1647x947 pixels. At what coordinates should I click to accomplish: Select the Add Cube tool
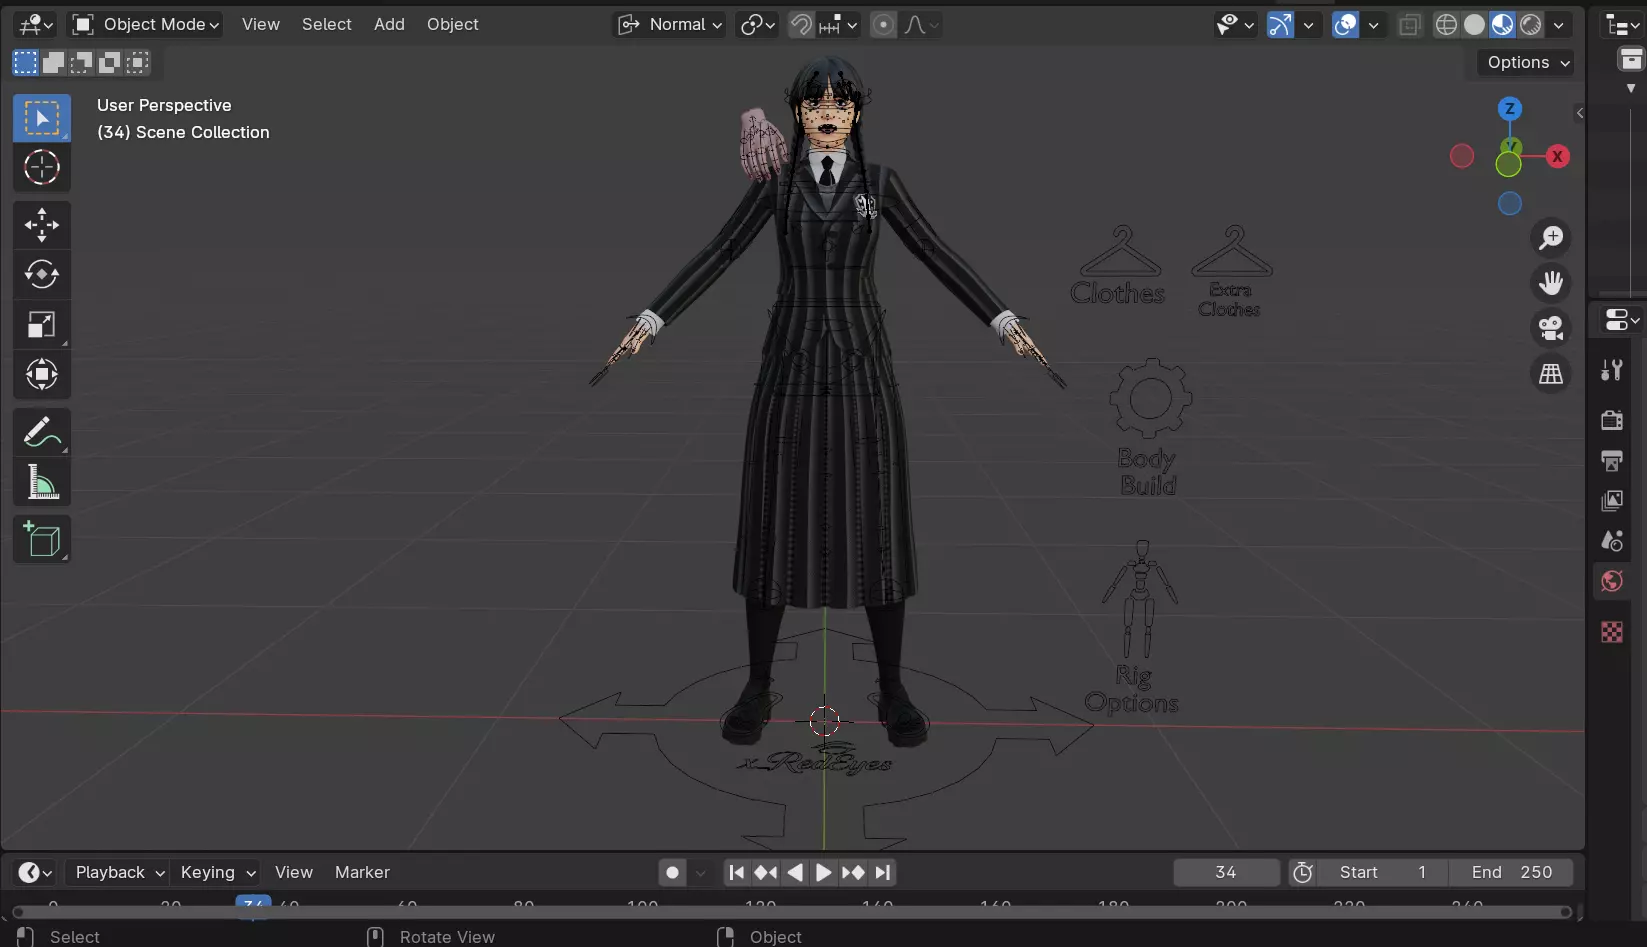(x=42, y=540)
